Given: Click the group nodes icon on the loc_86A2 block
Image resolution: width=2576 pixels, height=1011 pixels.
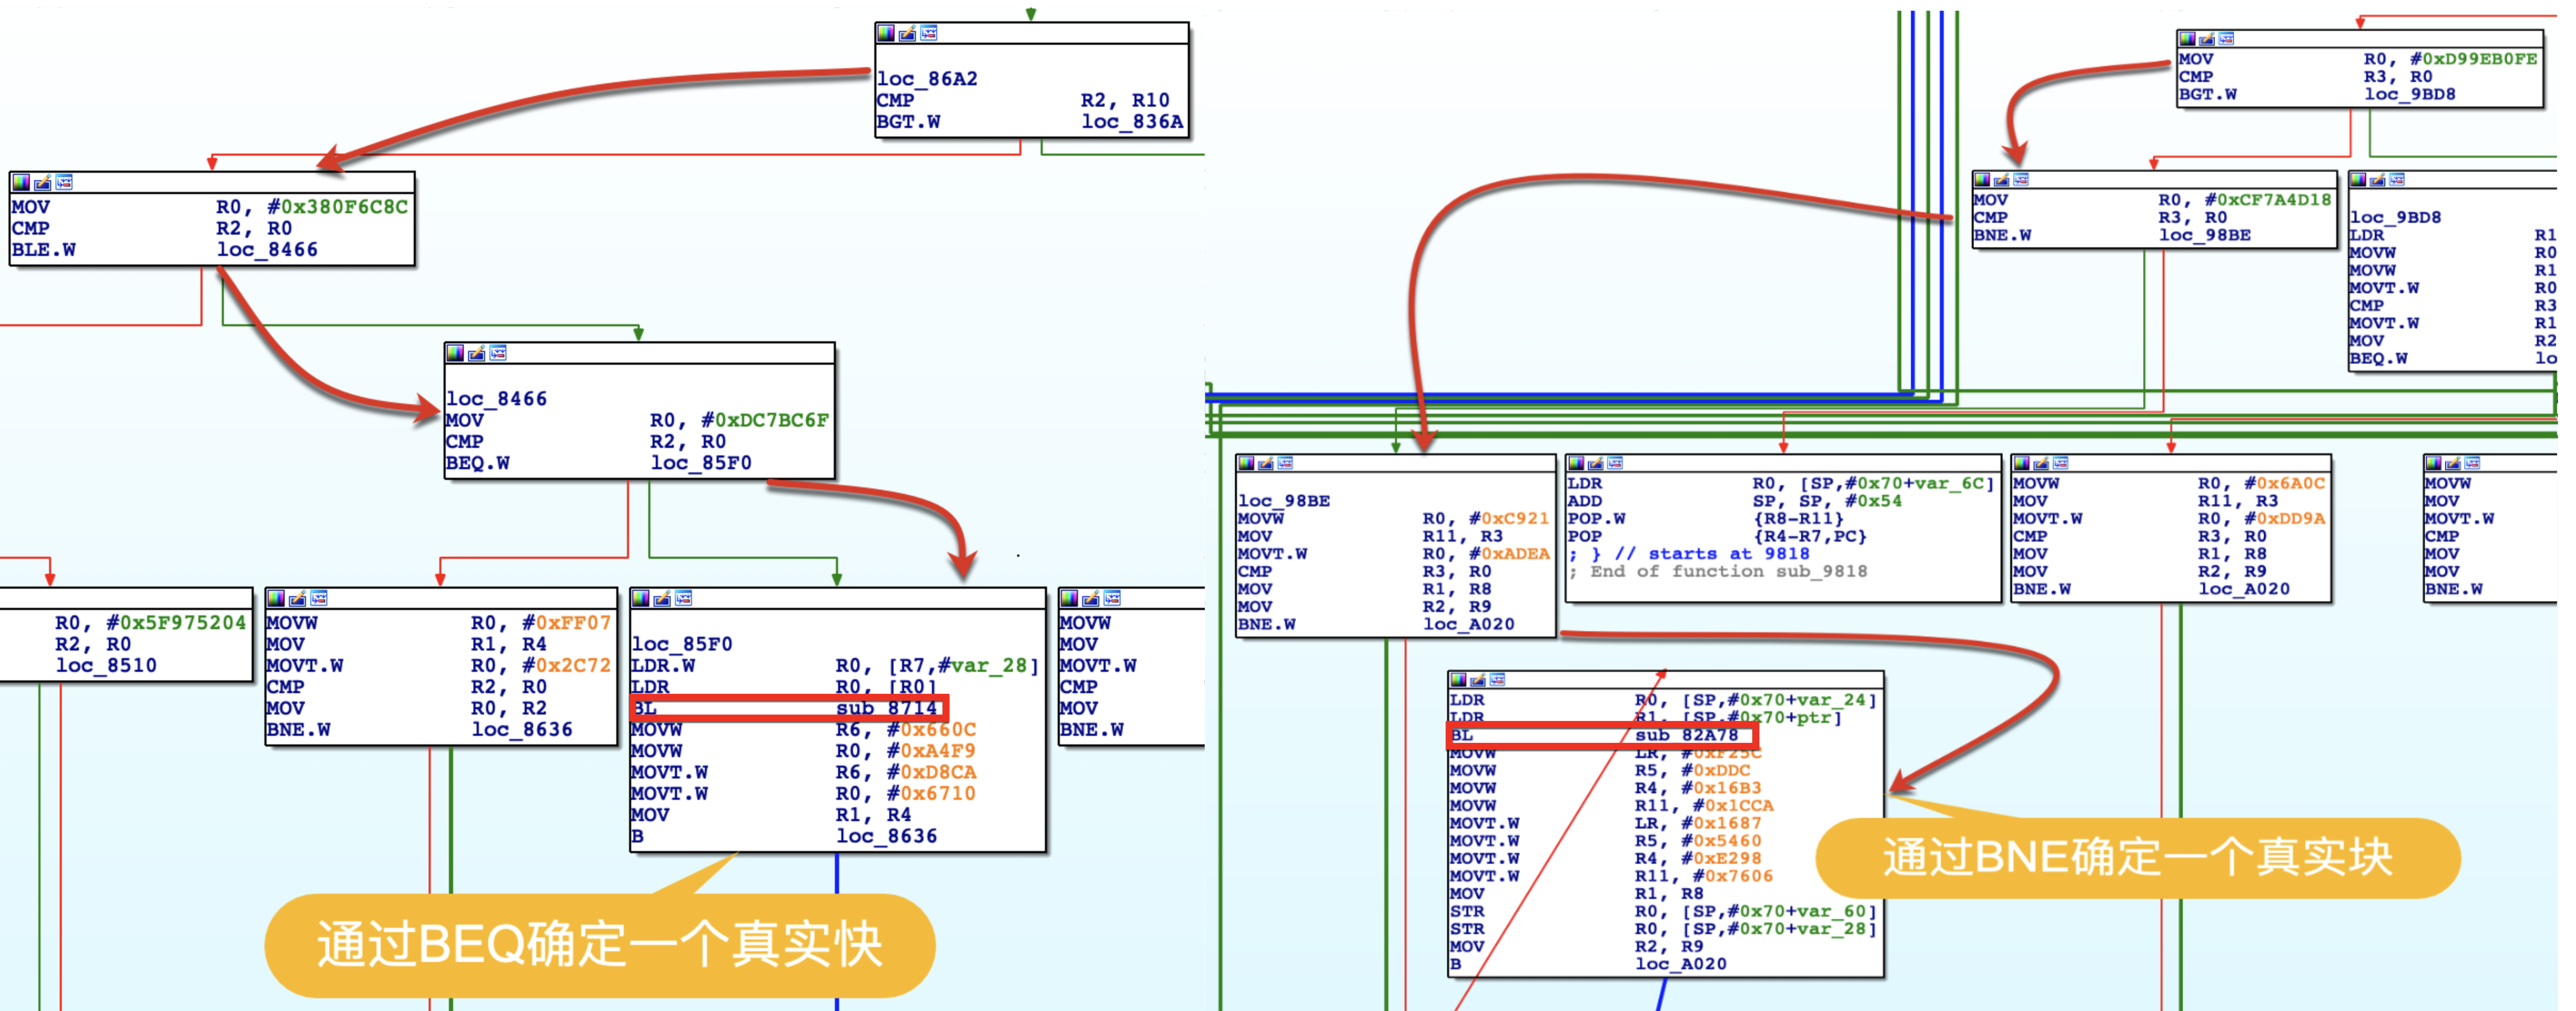Looking at the screenshot, I should [x=929, y=33].
